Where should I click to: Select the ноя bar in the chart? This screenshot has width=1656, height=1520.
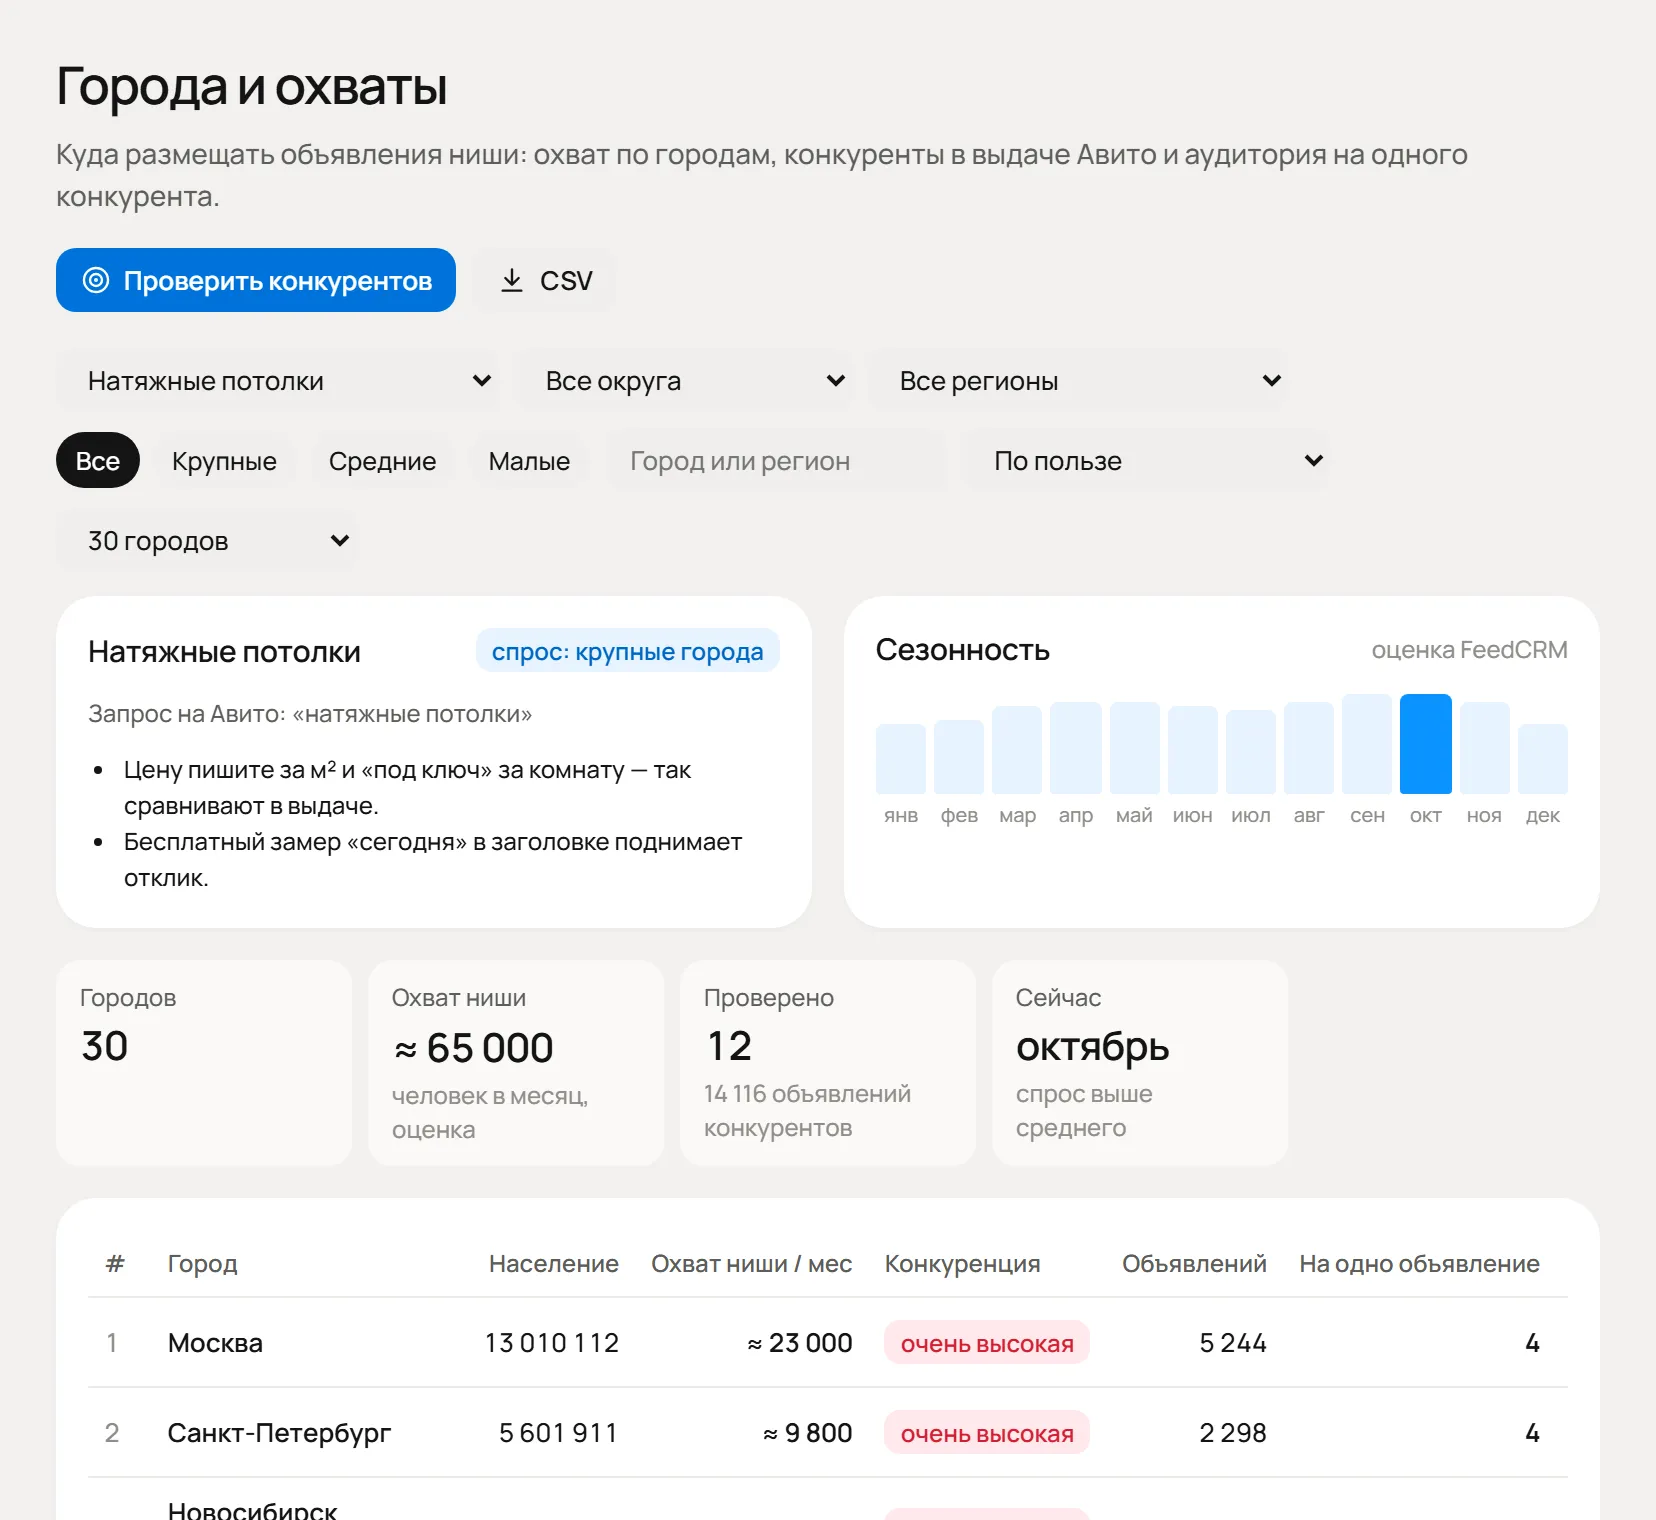(x=1485, y=748)
